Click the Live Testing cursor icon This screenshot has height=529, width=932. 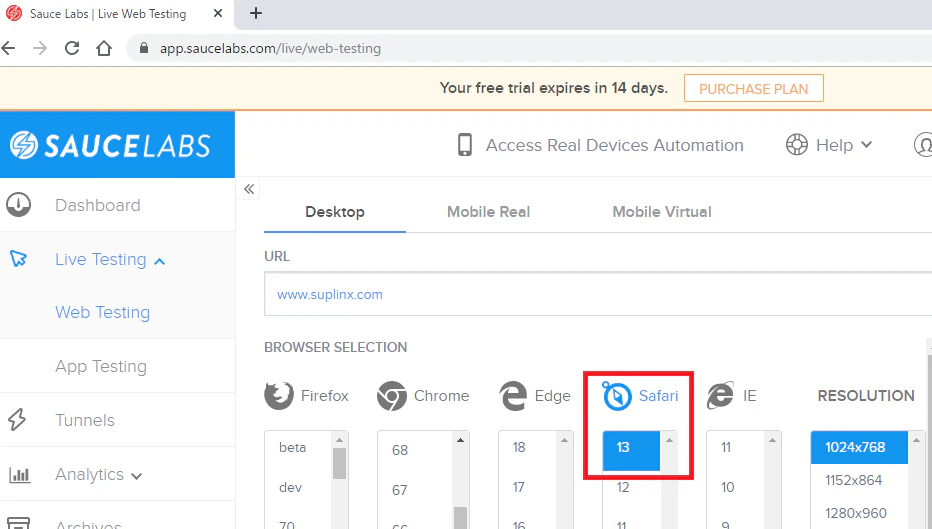pyautogui.click(x=18, y=259)
